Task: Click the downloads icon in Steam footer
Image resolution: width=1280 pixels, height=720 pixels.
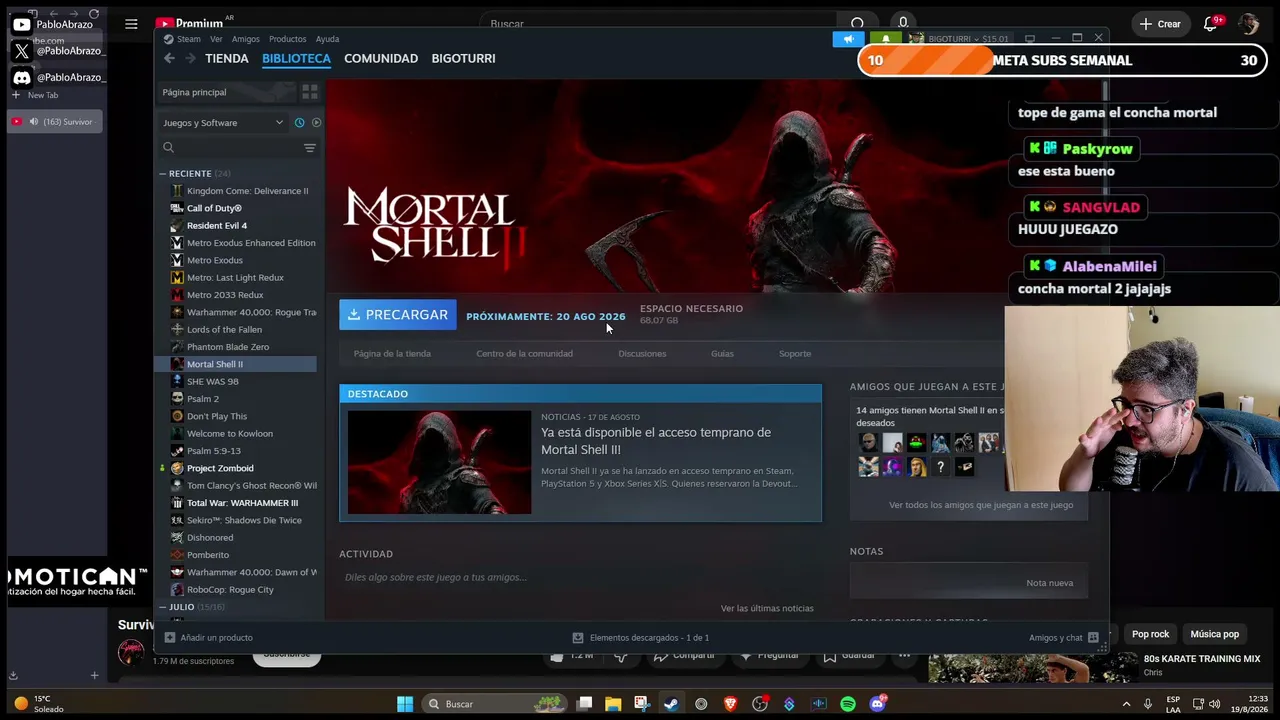Action: (x=577, y=637)
